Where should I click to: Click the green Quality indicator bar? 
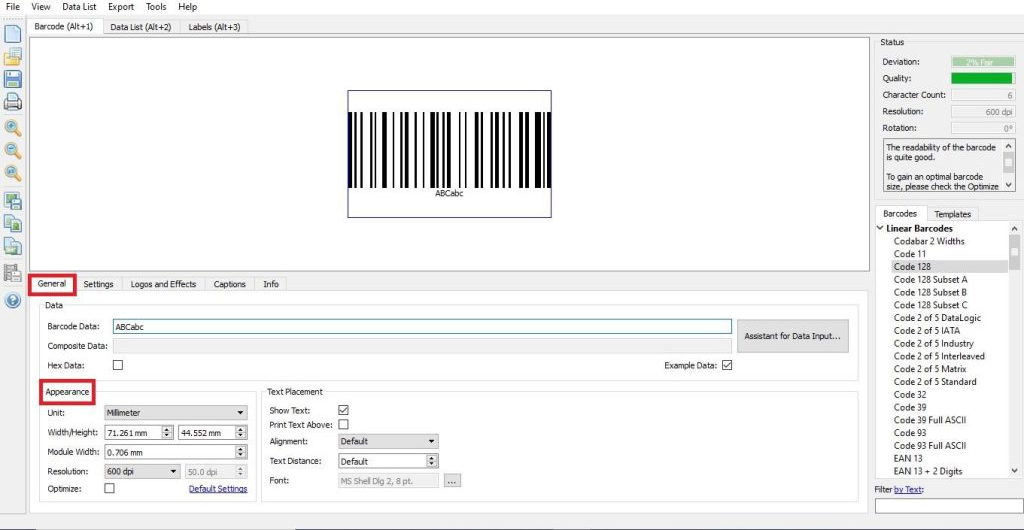click(x=982, y=78)
